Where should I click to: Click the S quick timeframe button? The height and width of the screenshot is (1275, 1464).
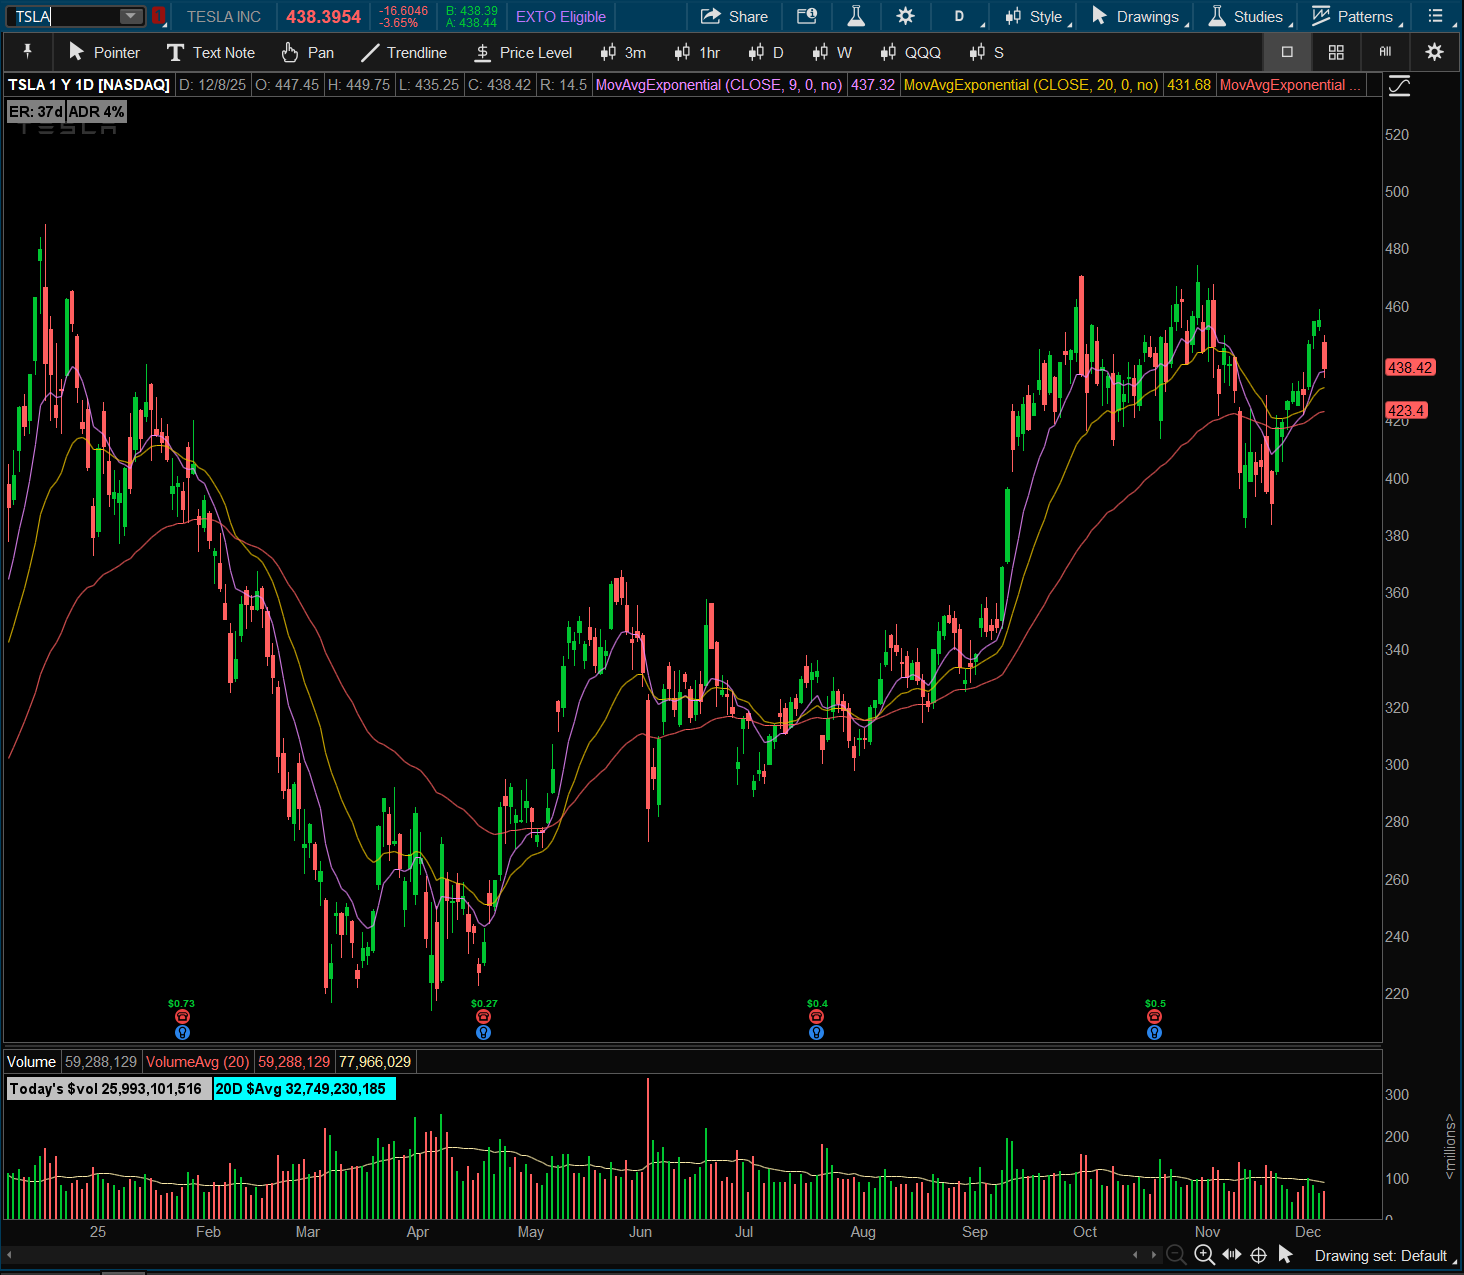click(986, 52)
